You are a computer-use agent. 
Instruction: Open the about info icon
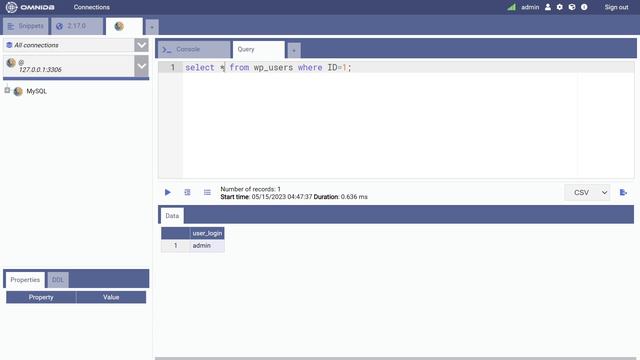tap(584, 7)
